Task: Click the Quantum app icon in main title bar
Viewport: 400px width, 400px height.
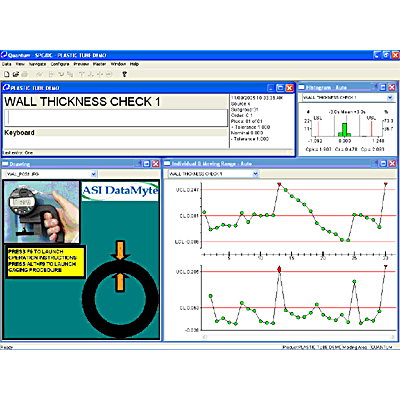Action: (x=4, y=55)
